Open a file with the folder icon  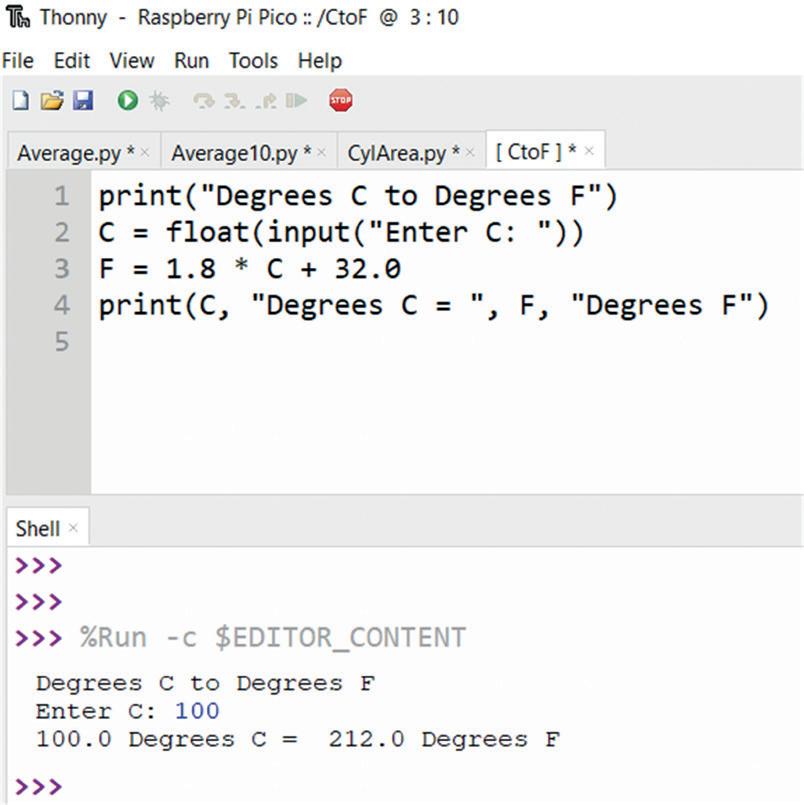tap(52, 100)
